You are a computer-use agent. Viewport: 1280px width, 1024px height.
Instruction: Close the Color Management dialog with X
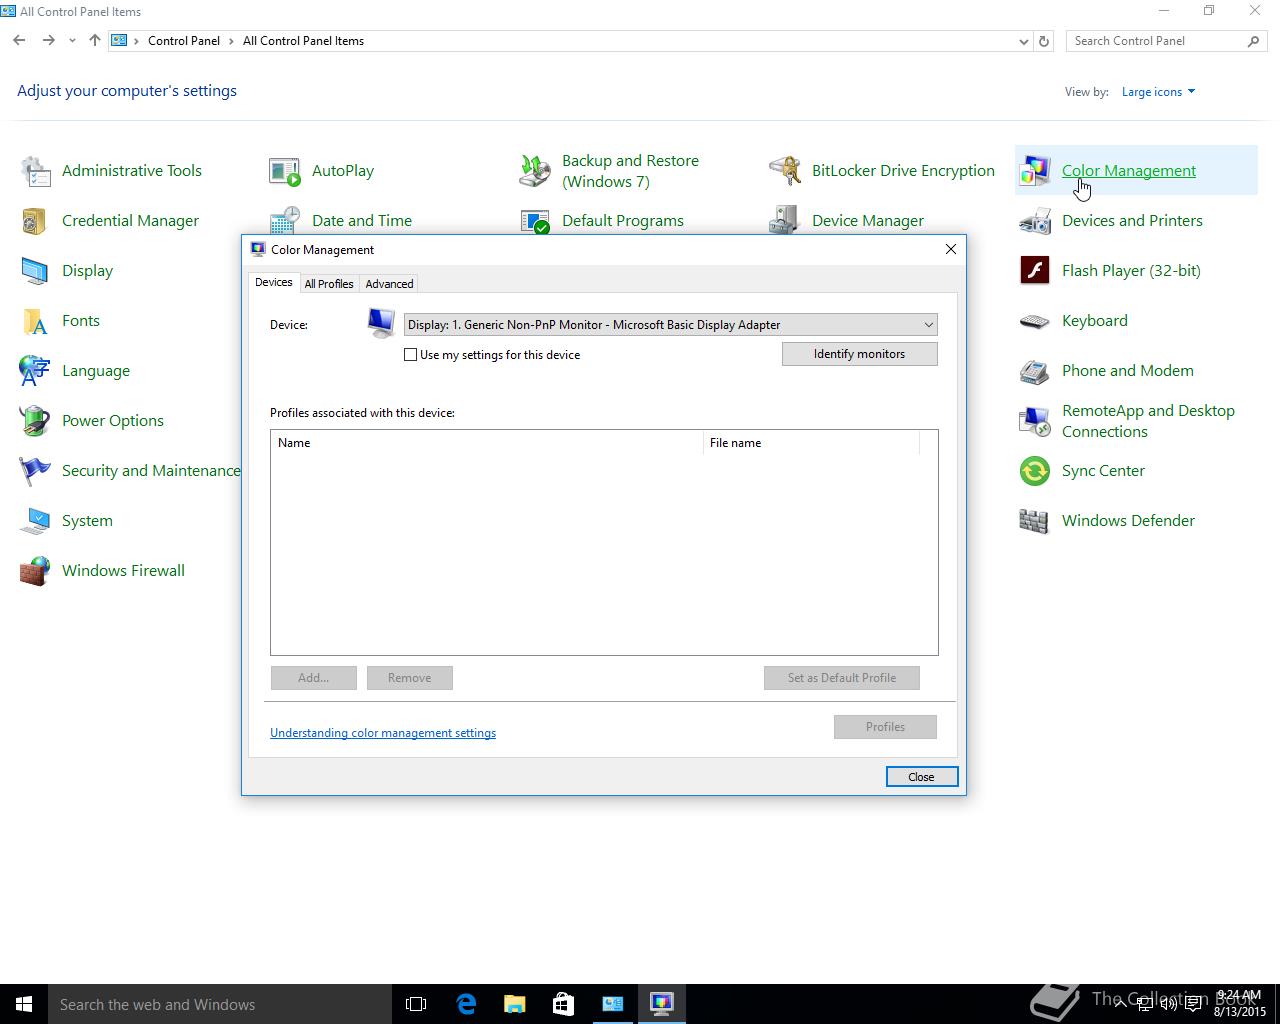[x=951, y=249]
